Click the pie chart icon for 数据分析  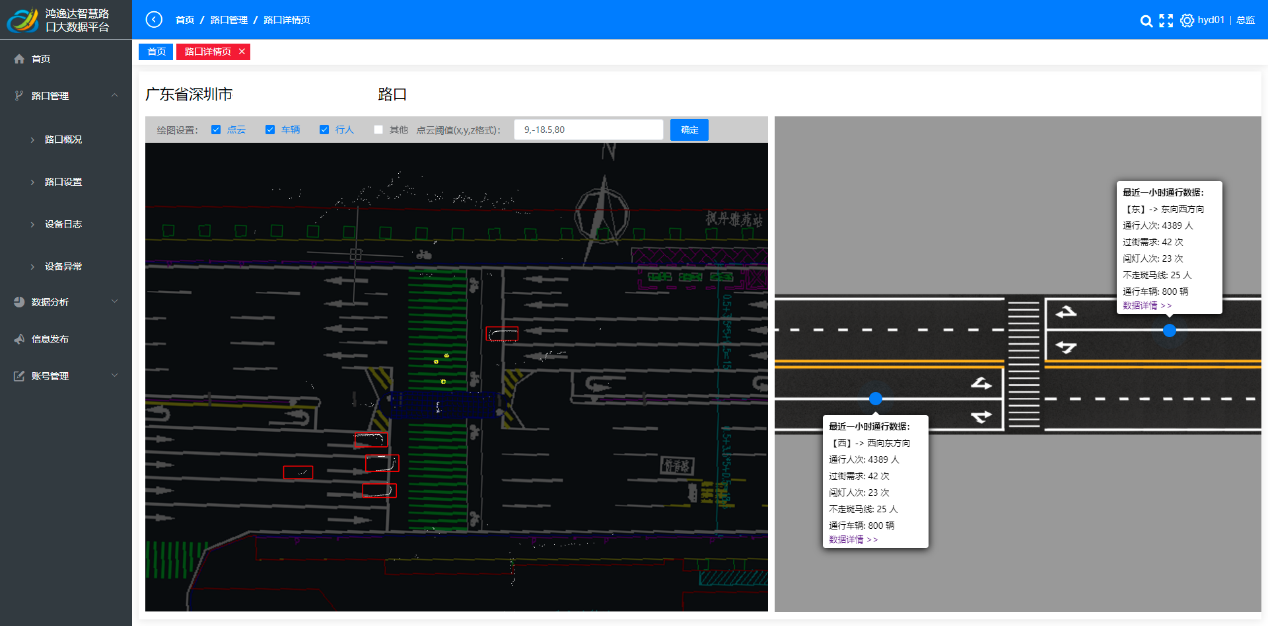coord(19,301)
